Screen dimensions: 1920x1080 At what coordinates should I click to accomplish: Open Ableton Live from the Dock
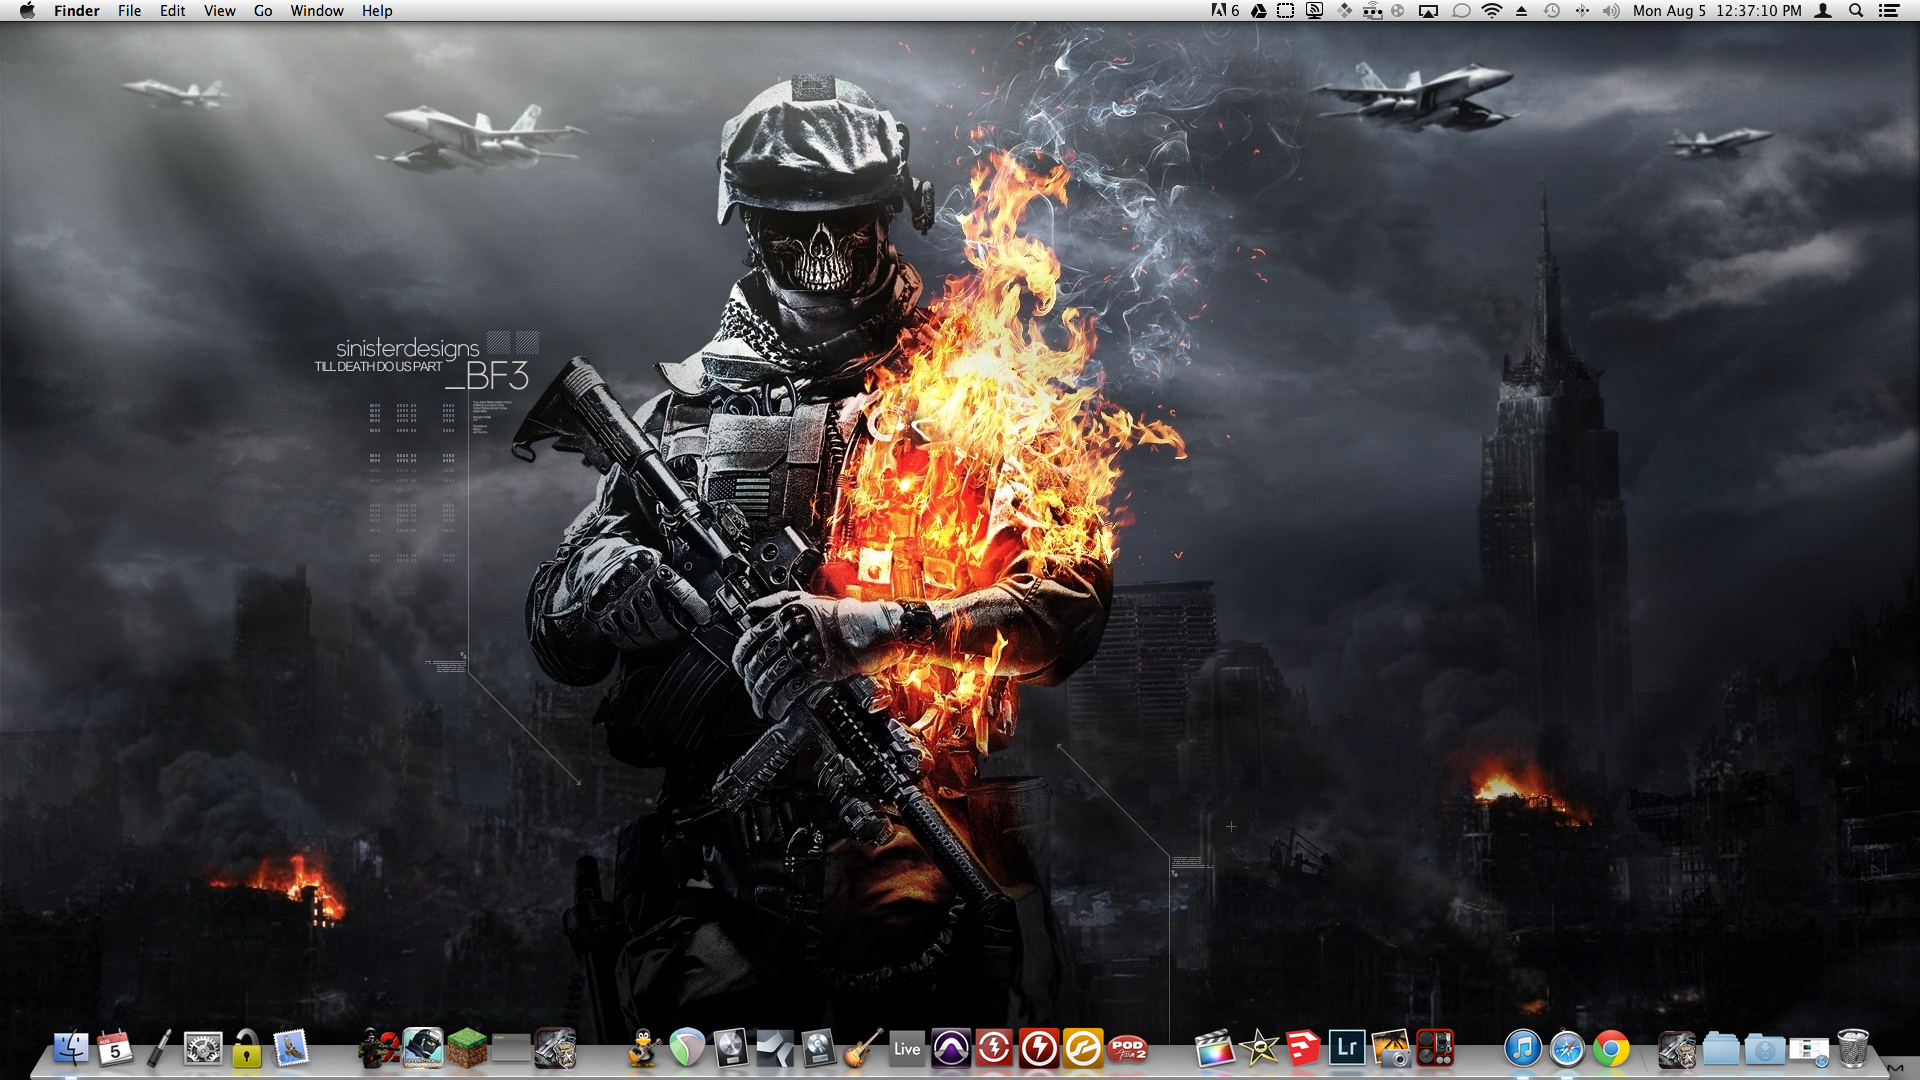tap(907, 1049)
